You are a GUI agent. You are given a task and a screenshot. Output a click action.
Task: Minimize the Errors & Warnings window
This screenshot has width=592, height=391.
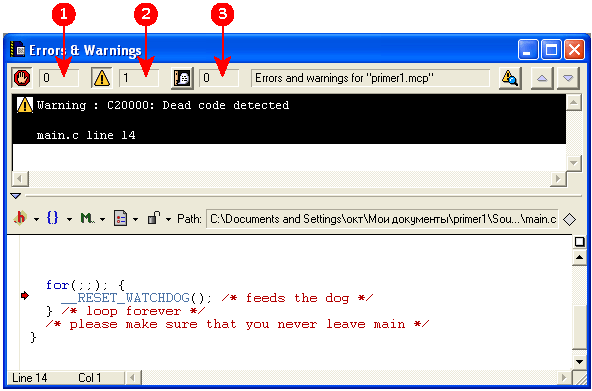tap(527, 50)
